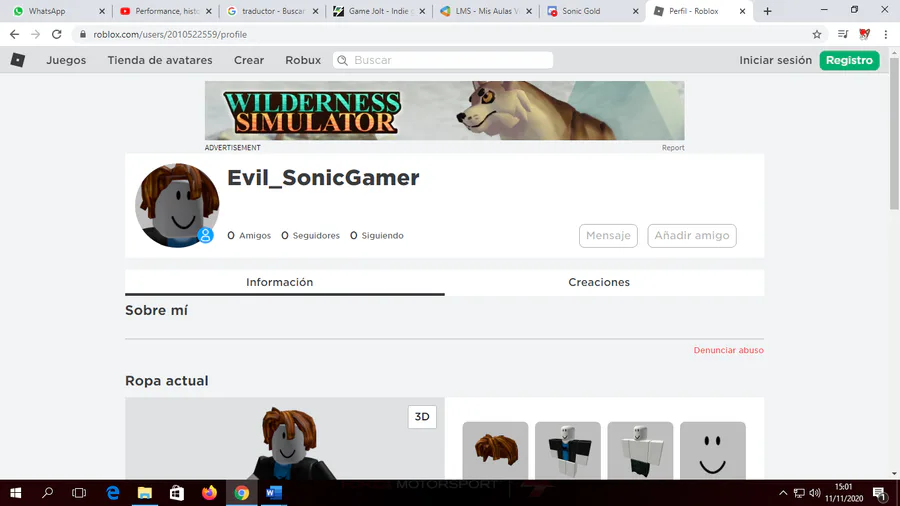This screenshot has height=506, width=900.
Task: Open Task View in taskbar
Action: tap(79, 493)
